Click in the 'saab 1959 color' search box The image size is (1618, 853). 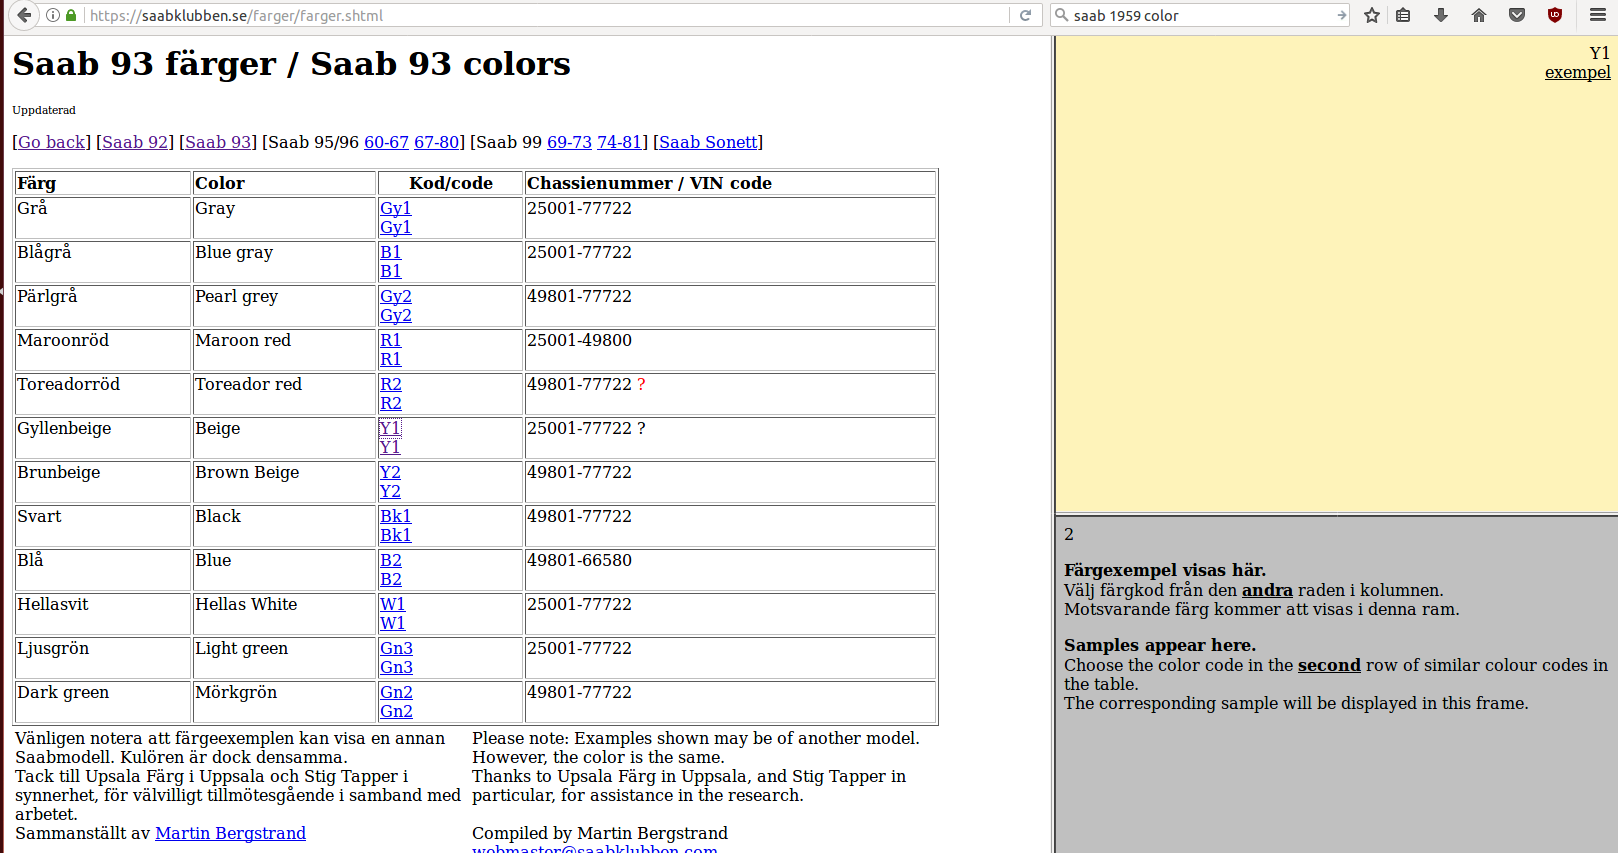pos(1200,15)
